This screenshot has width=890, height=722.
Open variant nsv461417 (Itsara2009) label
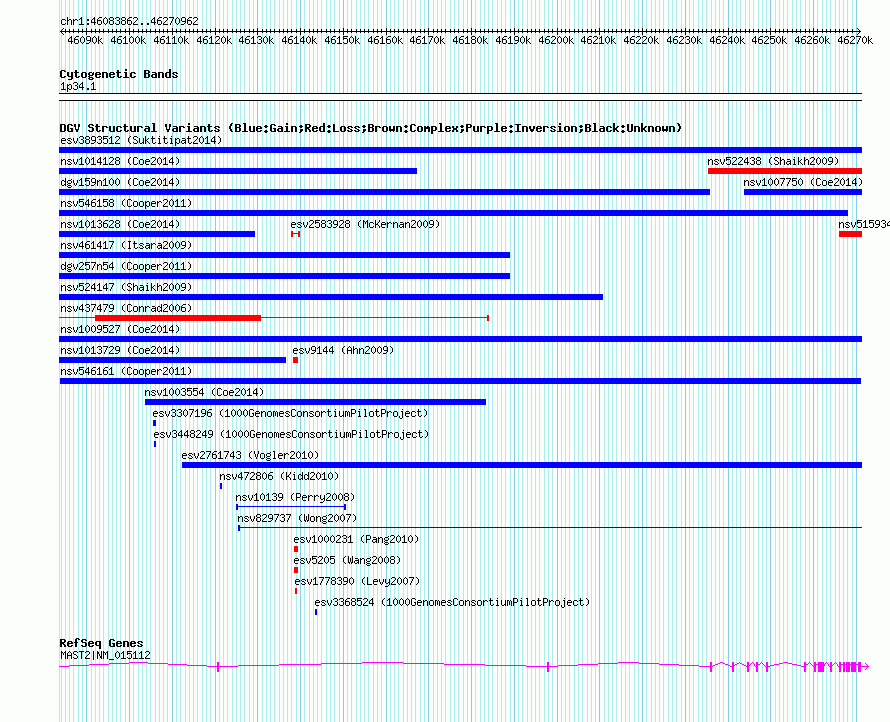click(126, 245)
